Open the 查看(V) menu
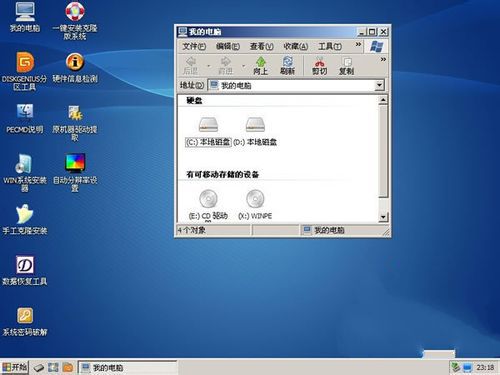This screenshot has width=500, height=375. pyautogui.click(x=262, y=46)
